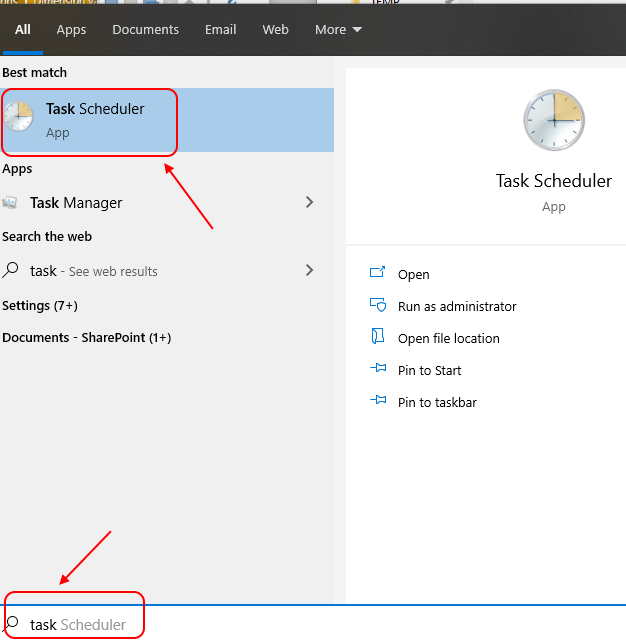Choose Run as administrator

(x=457, y=307)
